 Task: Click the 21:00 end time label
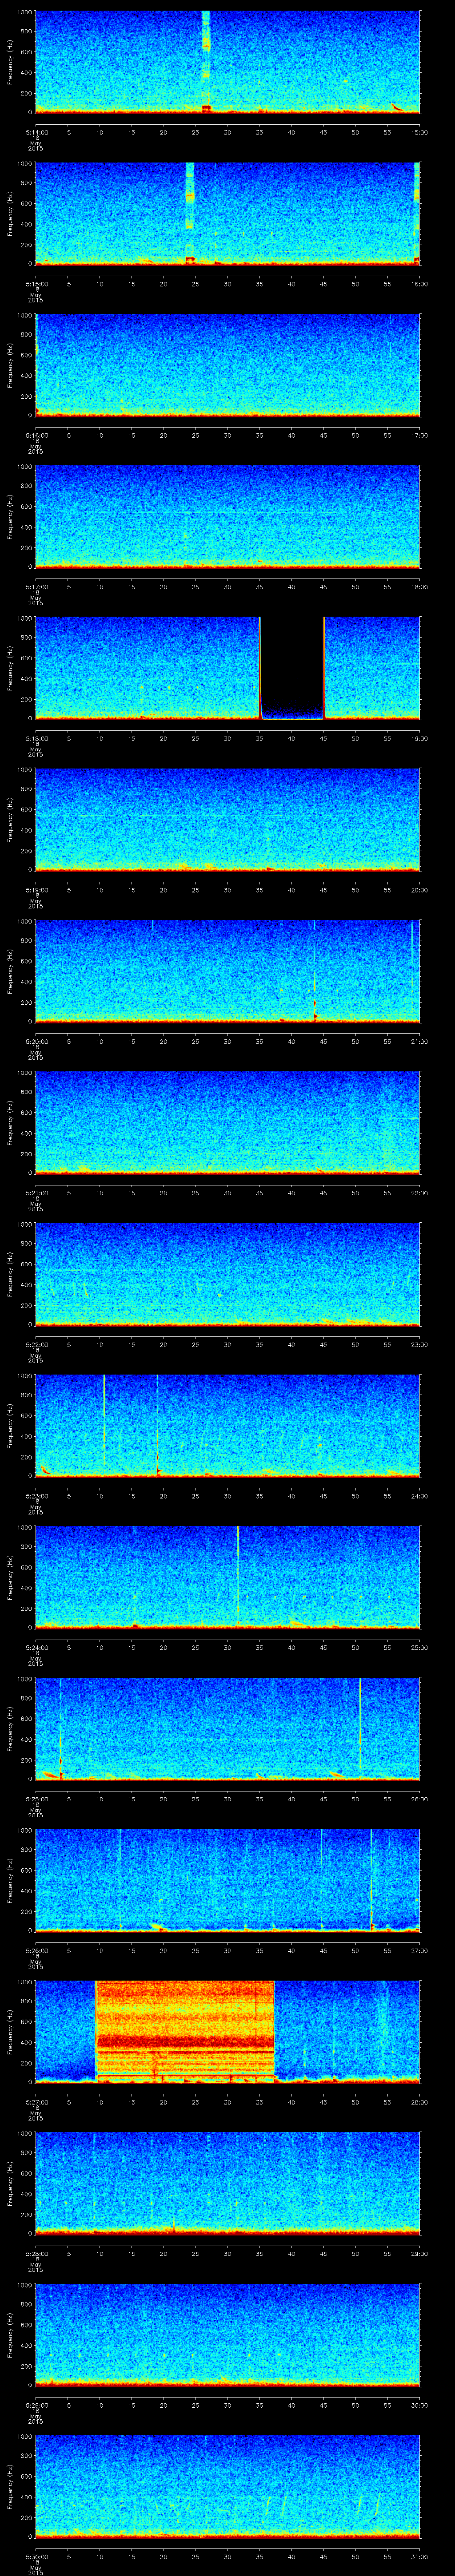click(419, 1041)
